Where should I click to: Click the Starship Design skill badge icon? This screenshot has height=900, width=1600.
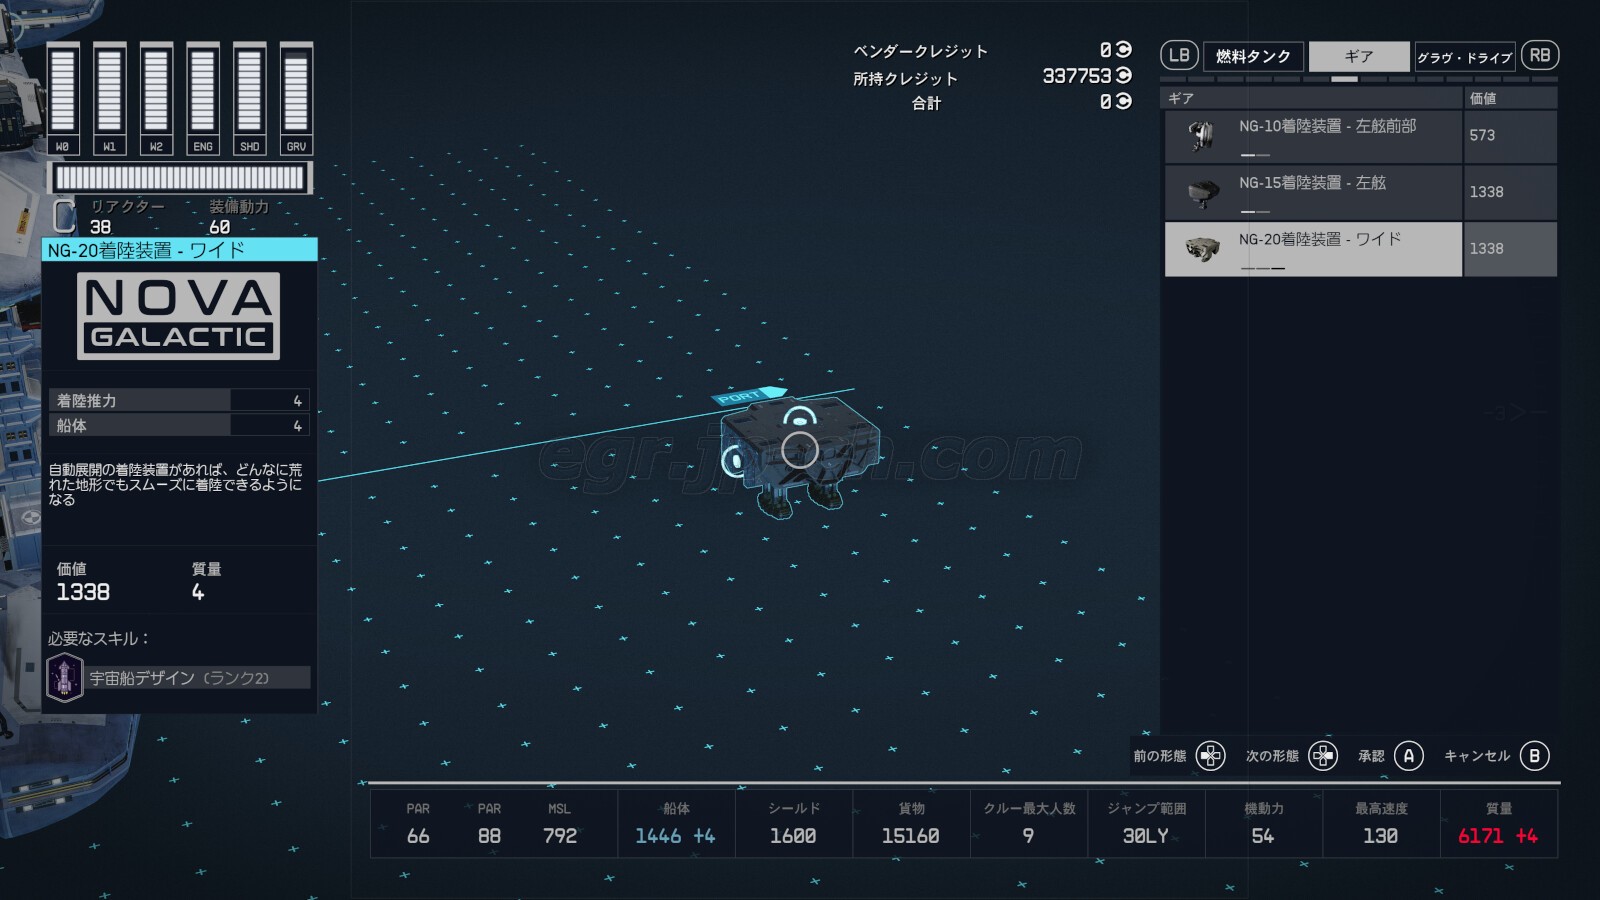click(x=65, y=678)
